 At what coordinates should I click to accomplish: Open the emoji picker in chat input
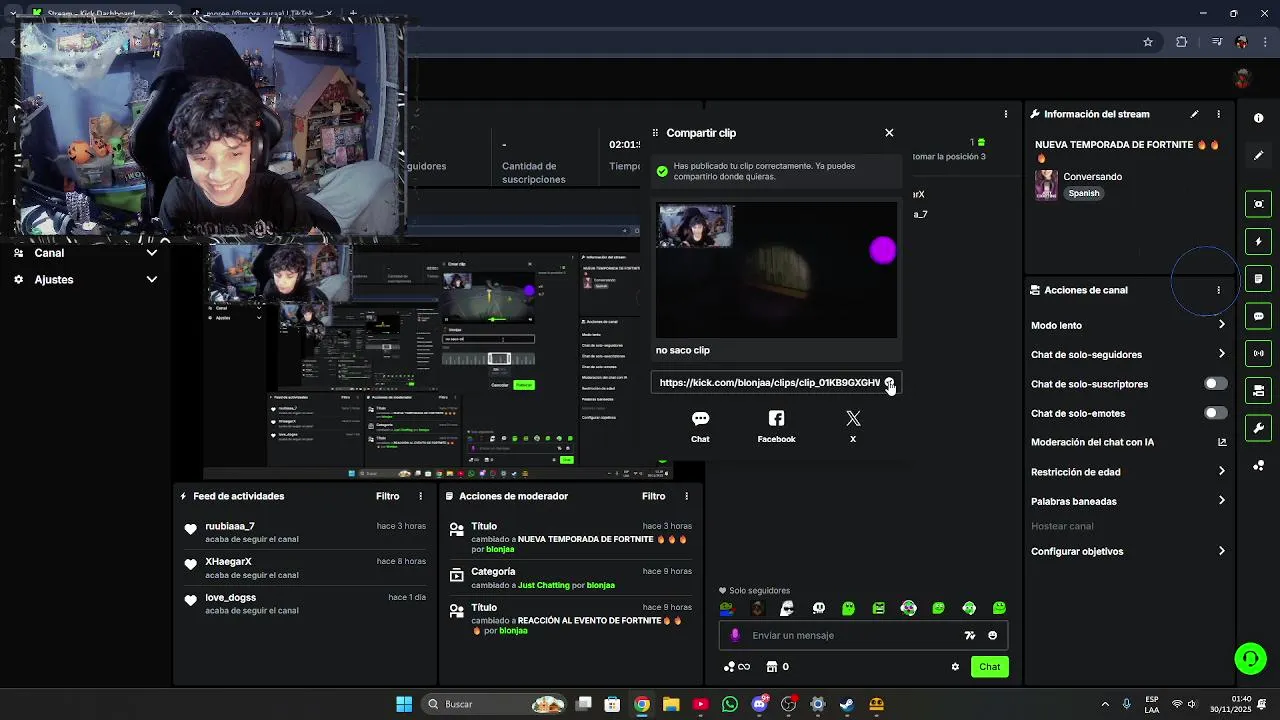pyautogui.click(x=992, y=635)
